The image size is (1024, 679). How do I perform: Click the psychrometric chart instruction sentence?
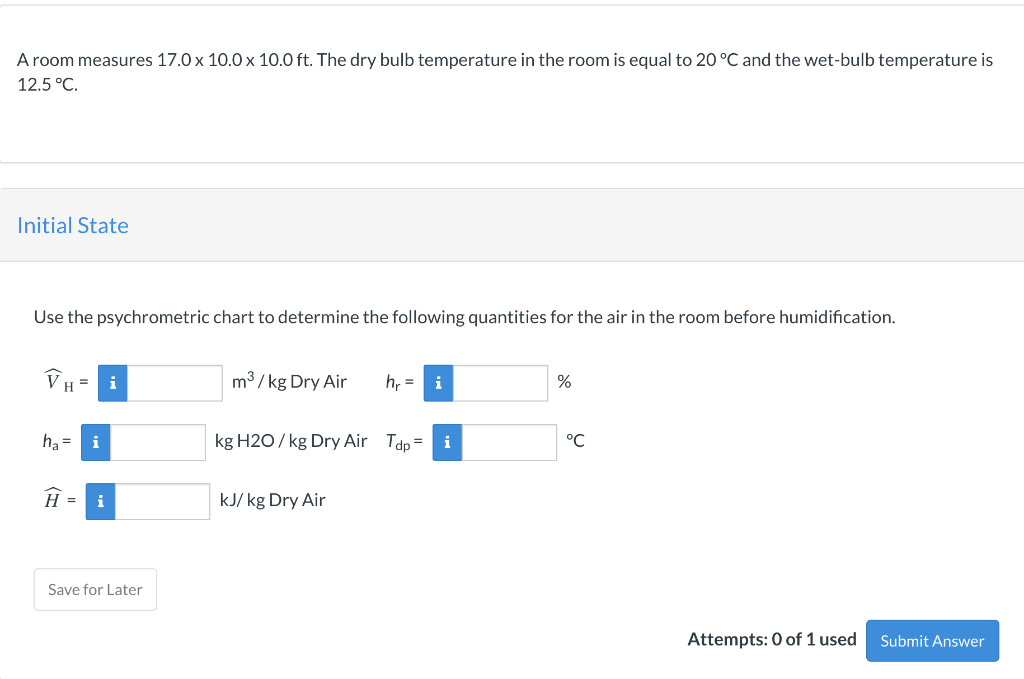[464, 317]
